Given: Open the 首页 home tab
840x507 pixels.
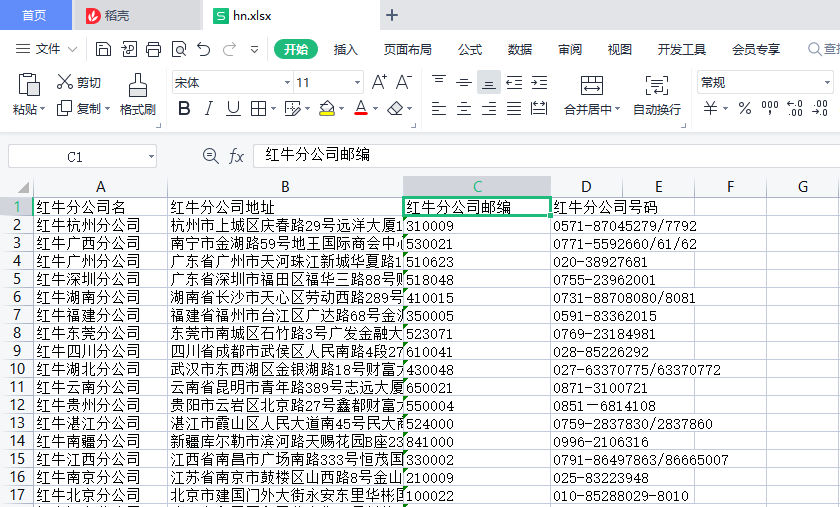Looking at the screenshot, I should pyautogui.click(x=35, y=15).
